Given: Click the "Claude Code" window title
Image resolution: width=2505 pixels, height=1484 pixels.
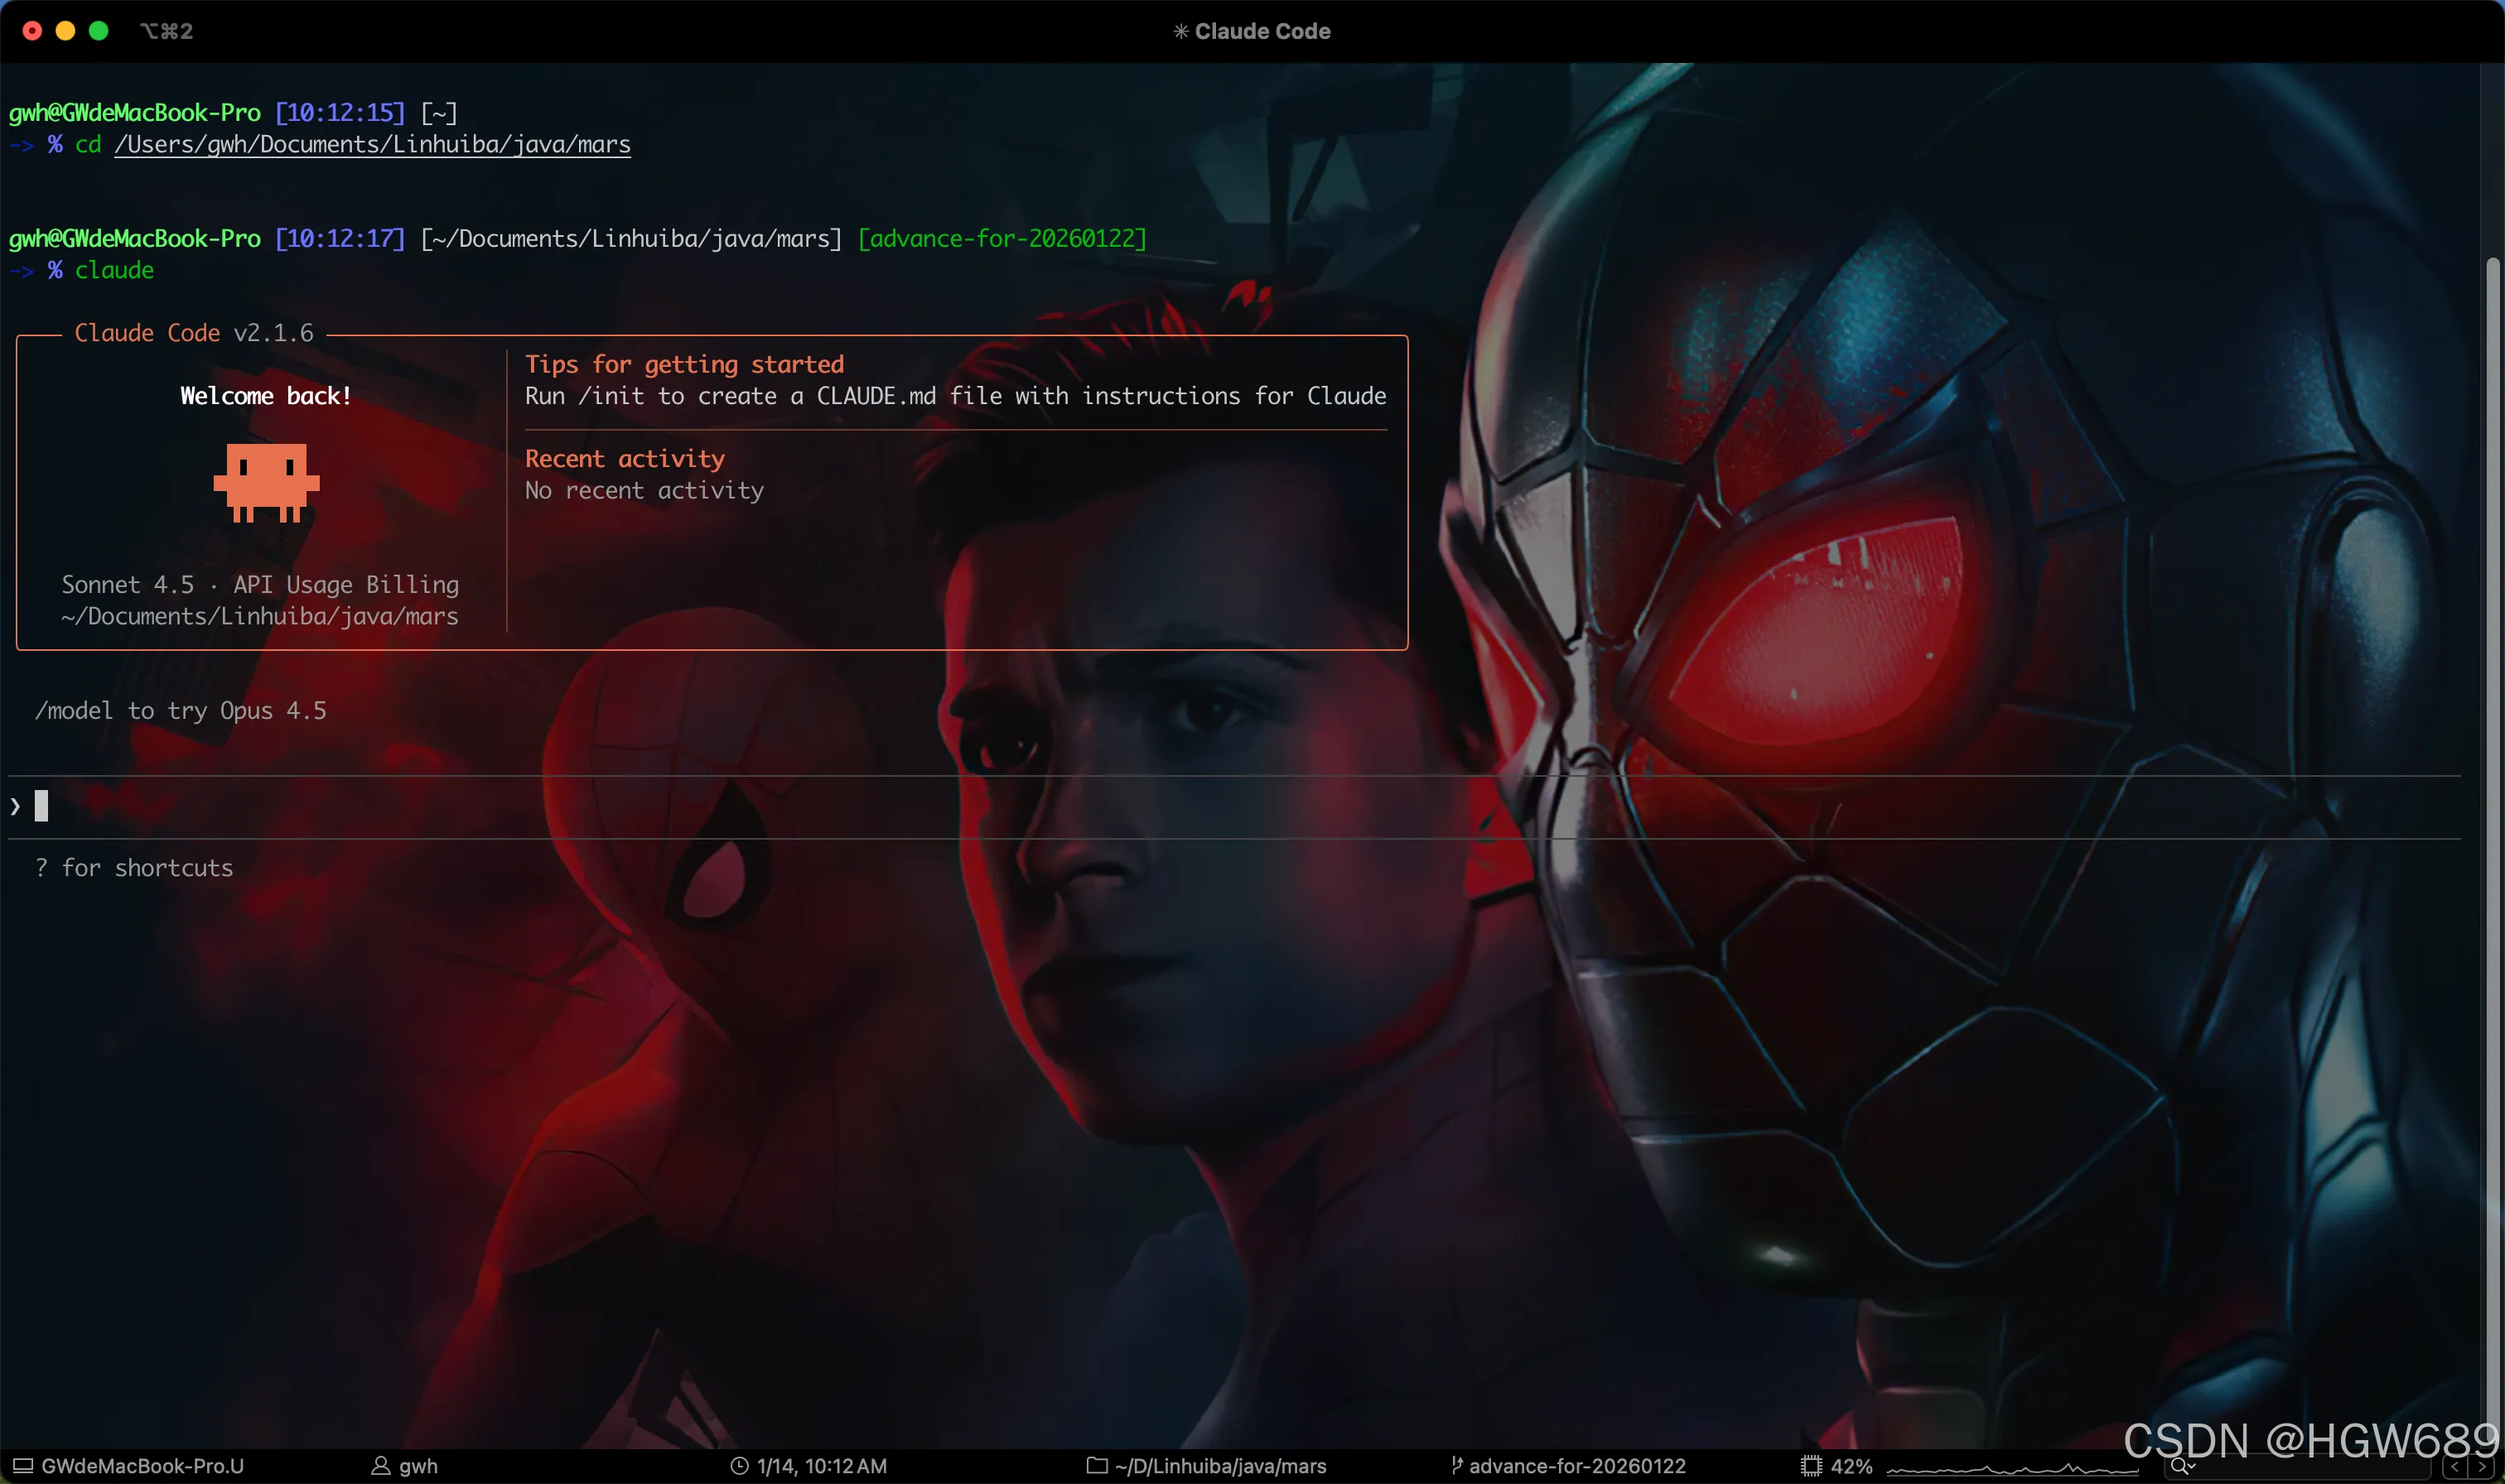Looking at the screenshot, I should tap(1262, 31).
